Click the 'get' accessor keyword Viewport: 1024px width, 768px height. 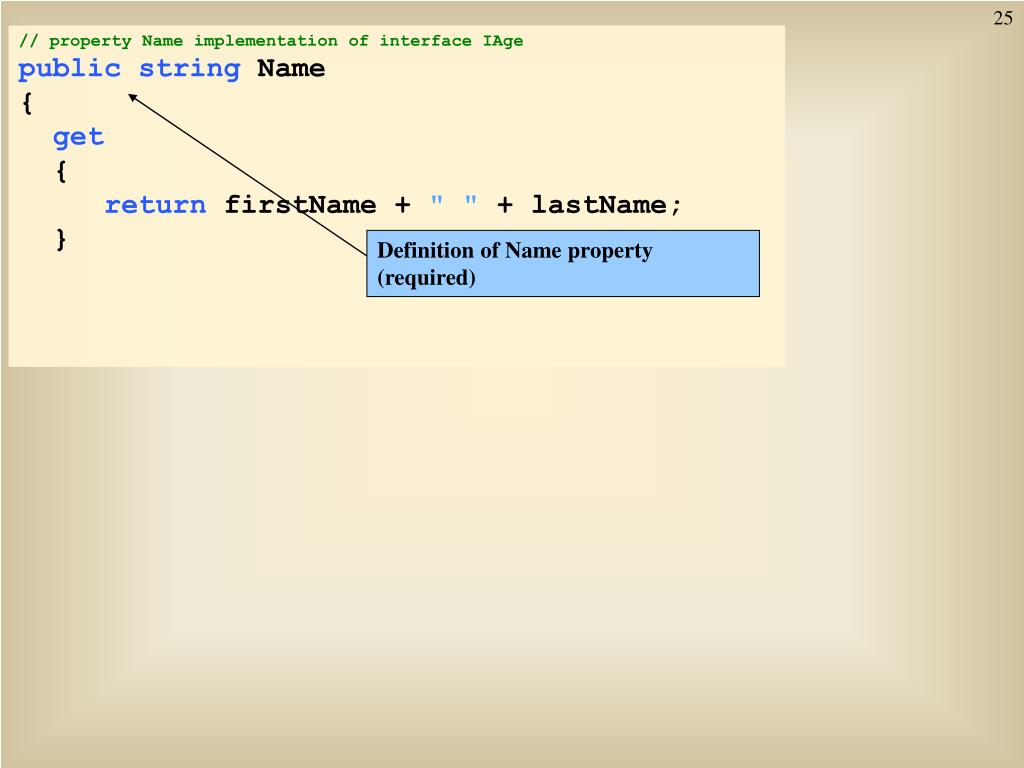click(78, 138)
